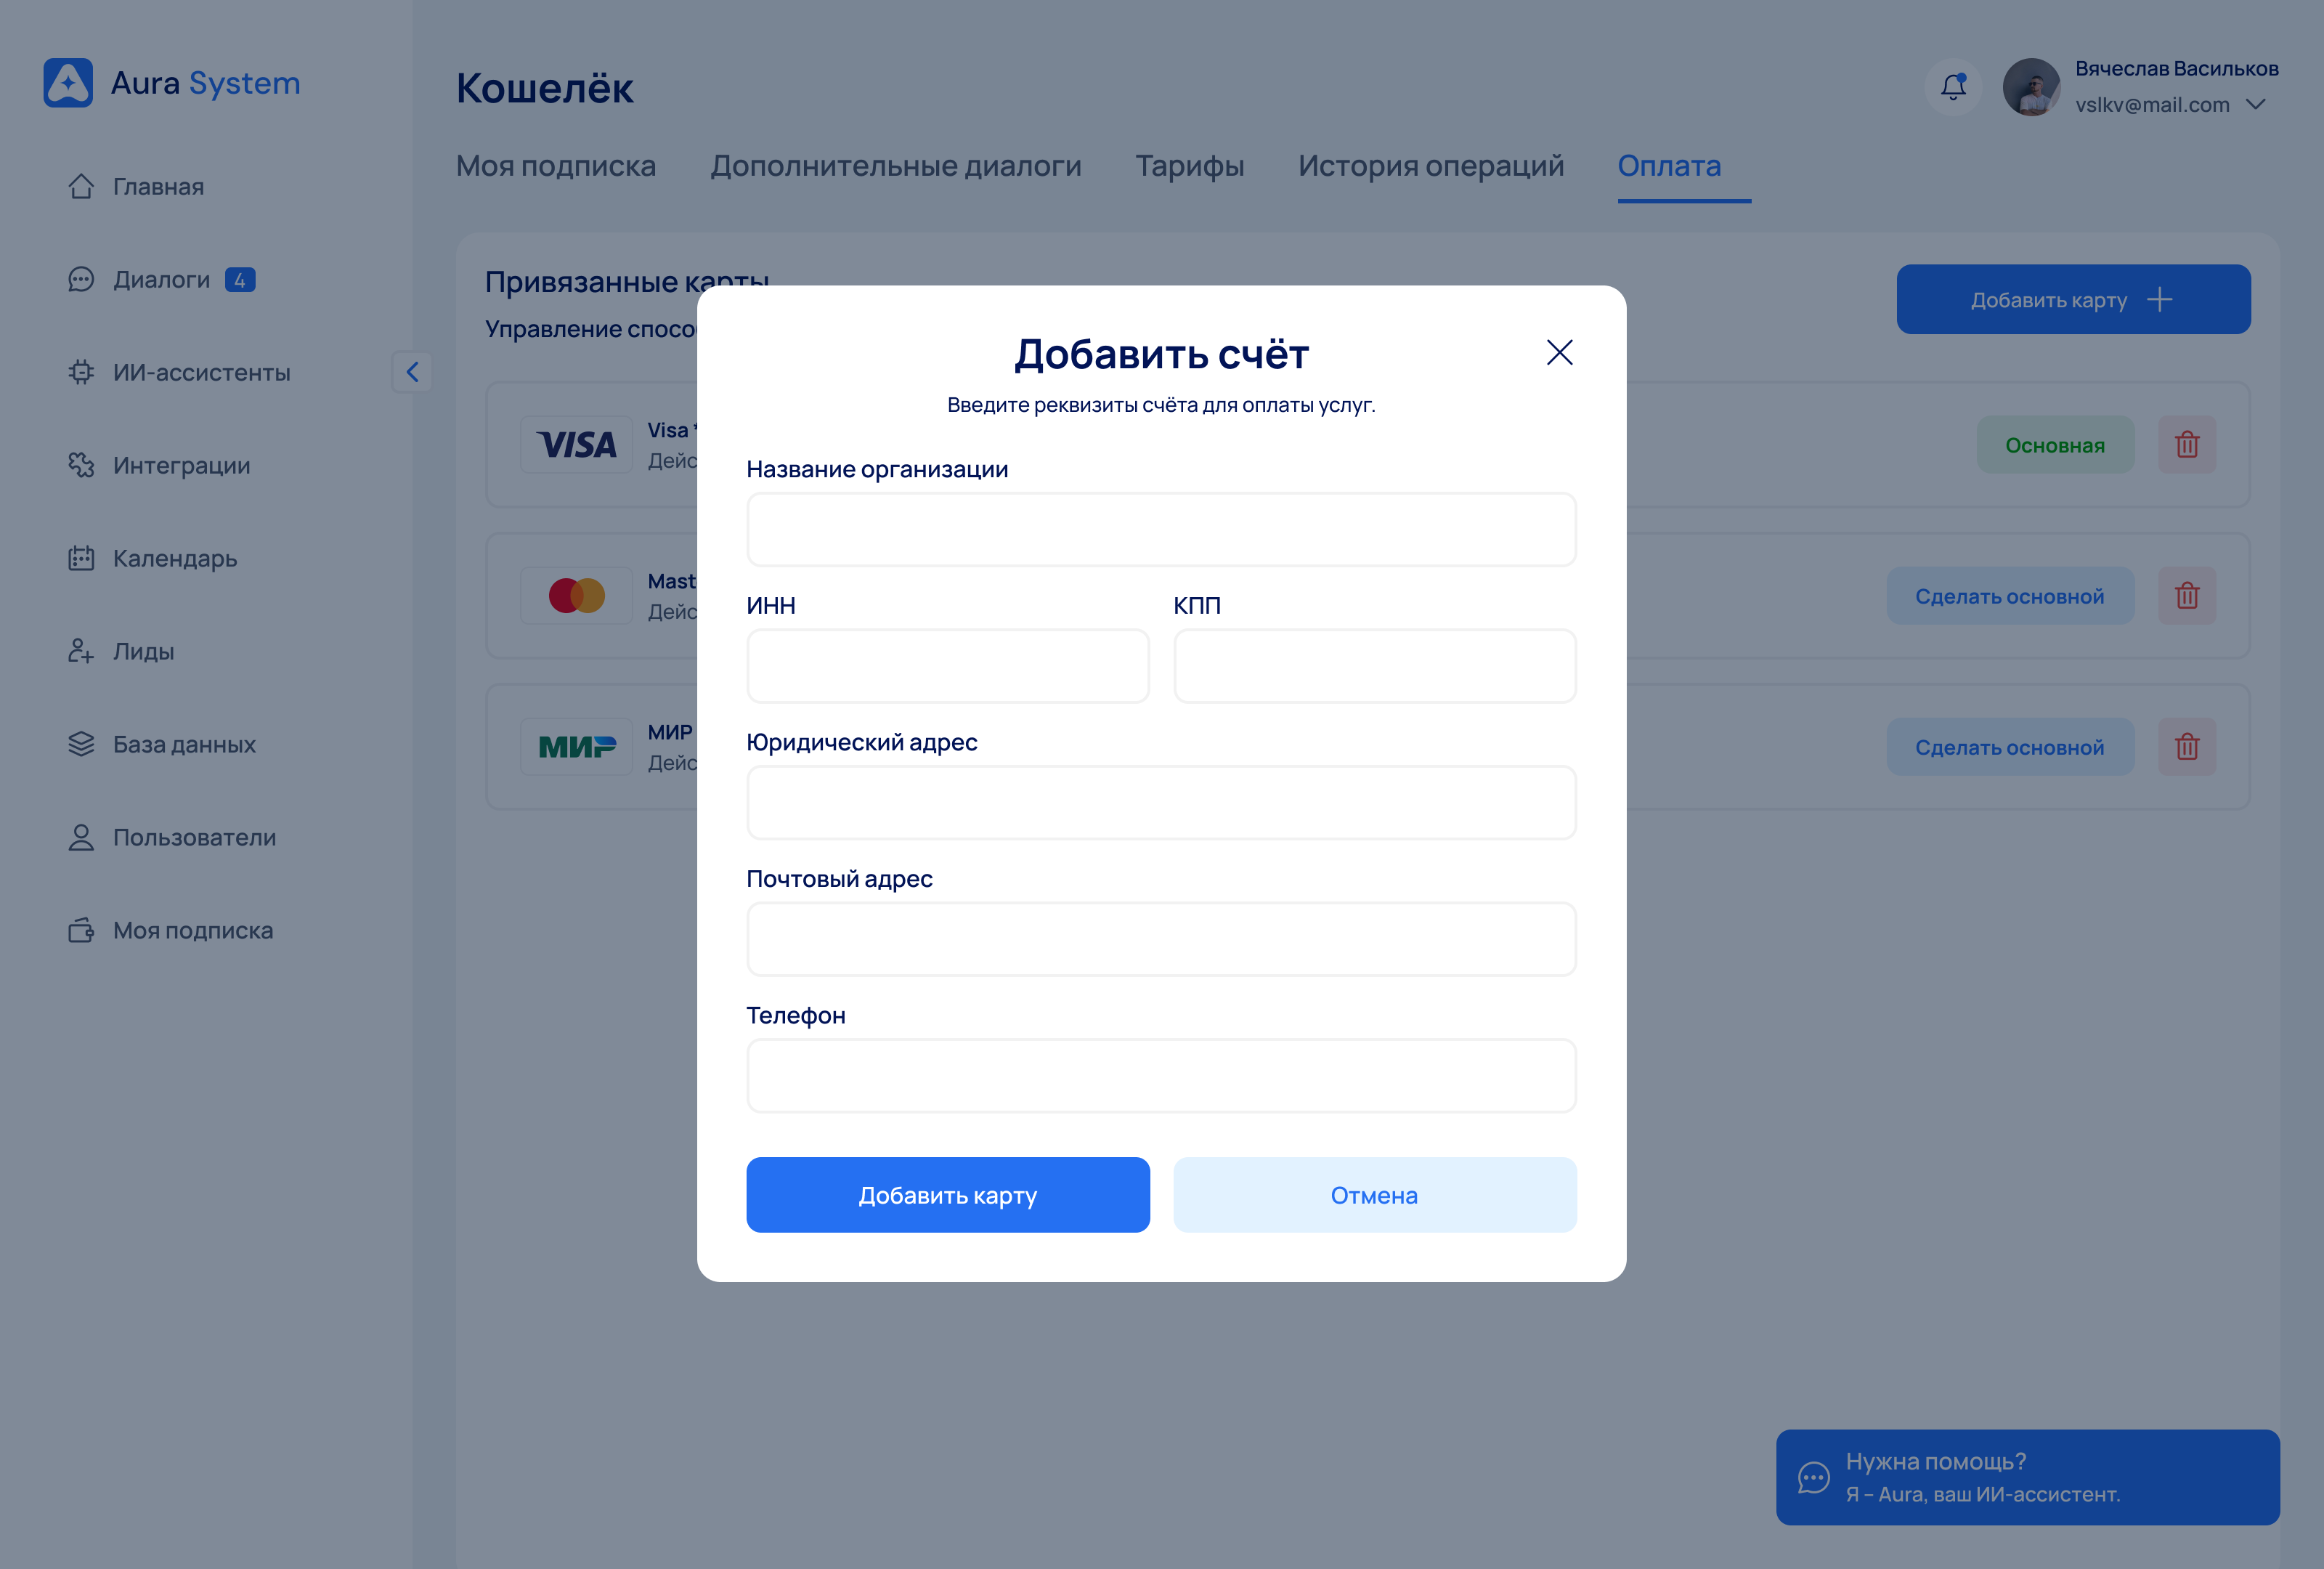Viewport: 2324px width, 1569px height.
Task: Collapse the sidebar with the chevron
Action: (412, 372)
